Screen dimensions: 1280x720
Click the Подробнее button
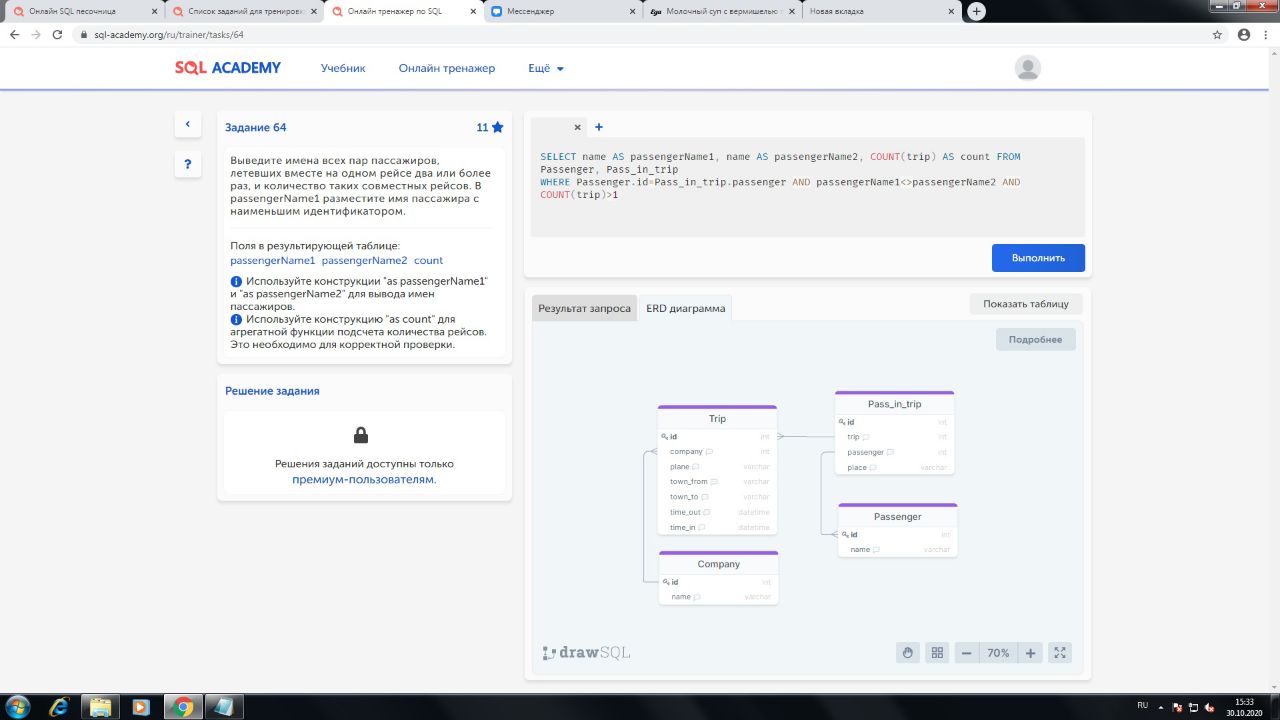coord(1035,339)
